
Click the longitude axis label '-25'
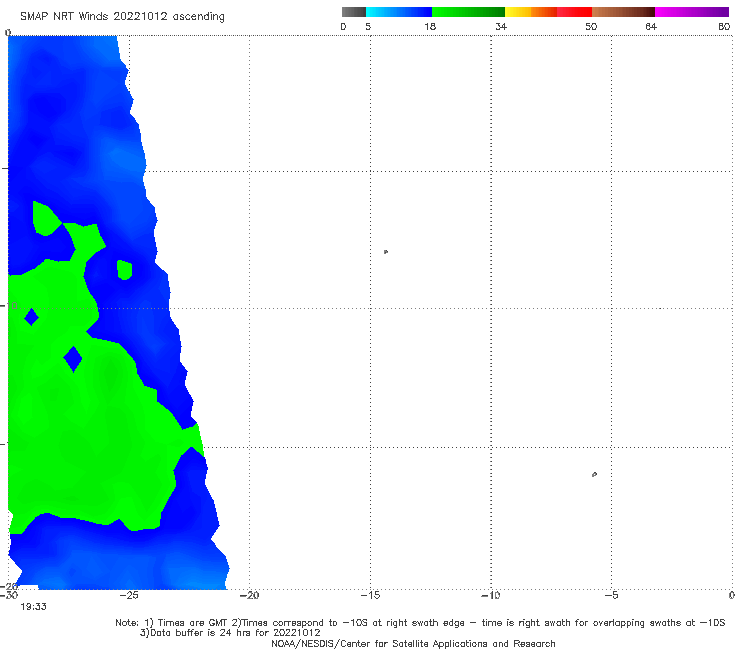(129, 595)
